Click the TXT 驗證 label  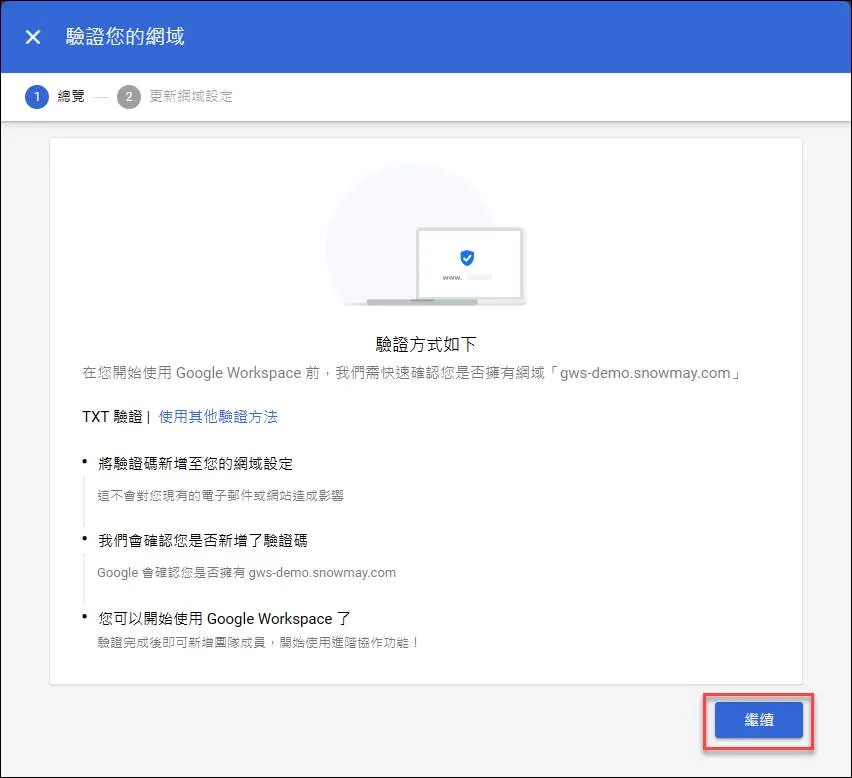tap(112, 417)
